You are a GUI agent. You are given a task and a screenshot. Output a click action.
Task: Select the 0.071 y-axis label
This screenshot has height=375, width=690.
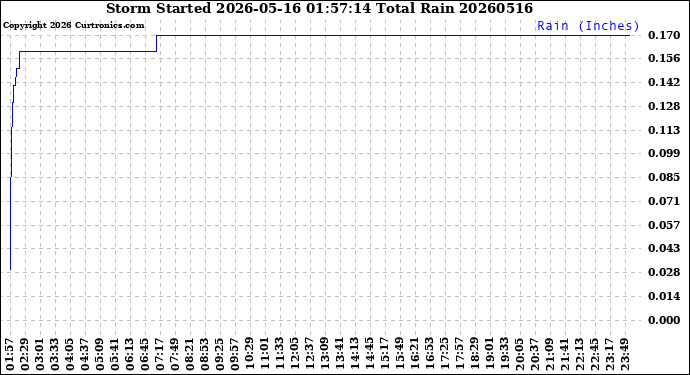point(664,201)
